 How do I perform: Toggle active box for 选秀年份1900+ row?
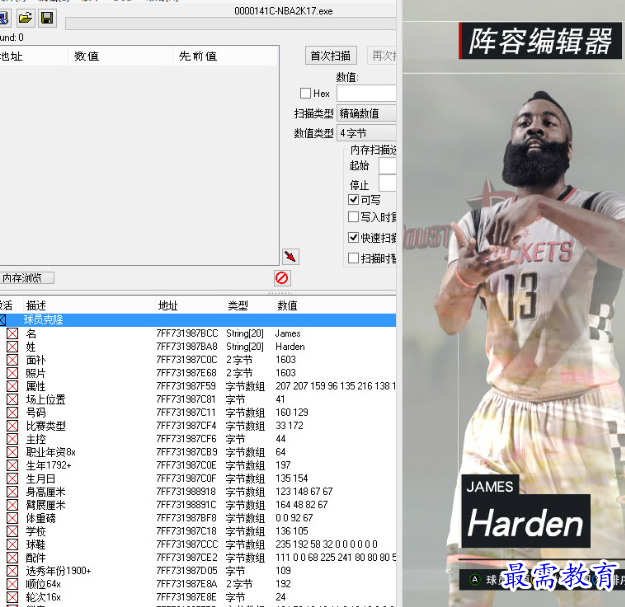pos(12,570)
